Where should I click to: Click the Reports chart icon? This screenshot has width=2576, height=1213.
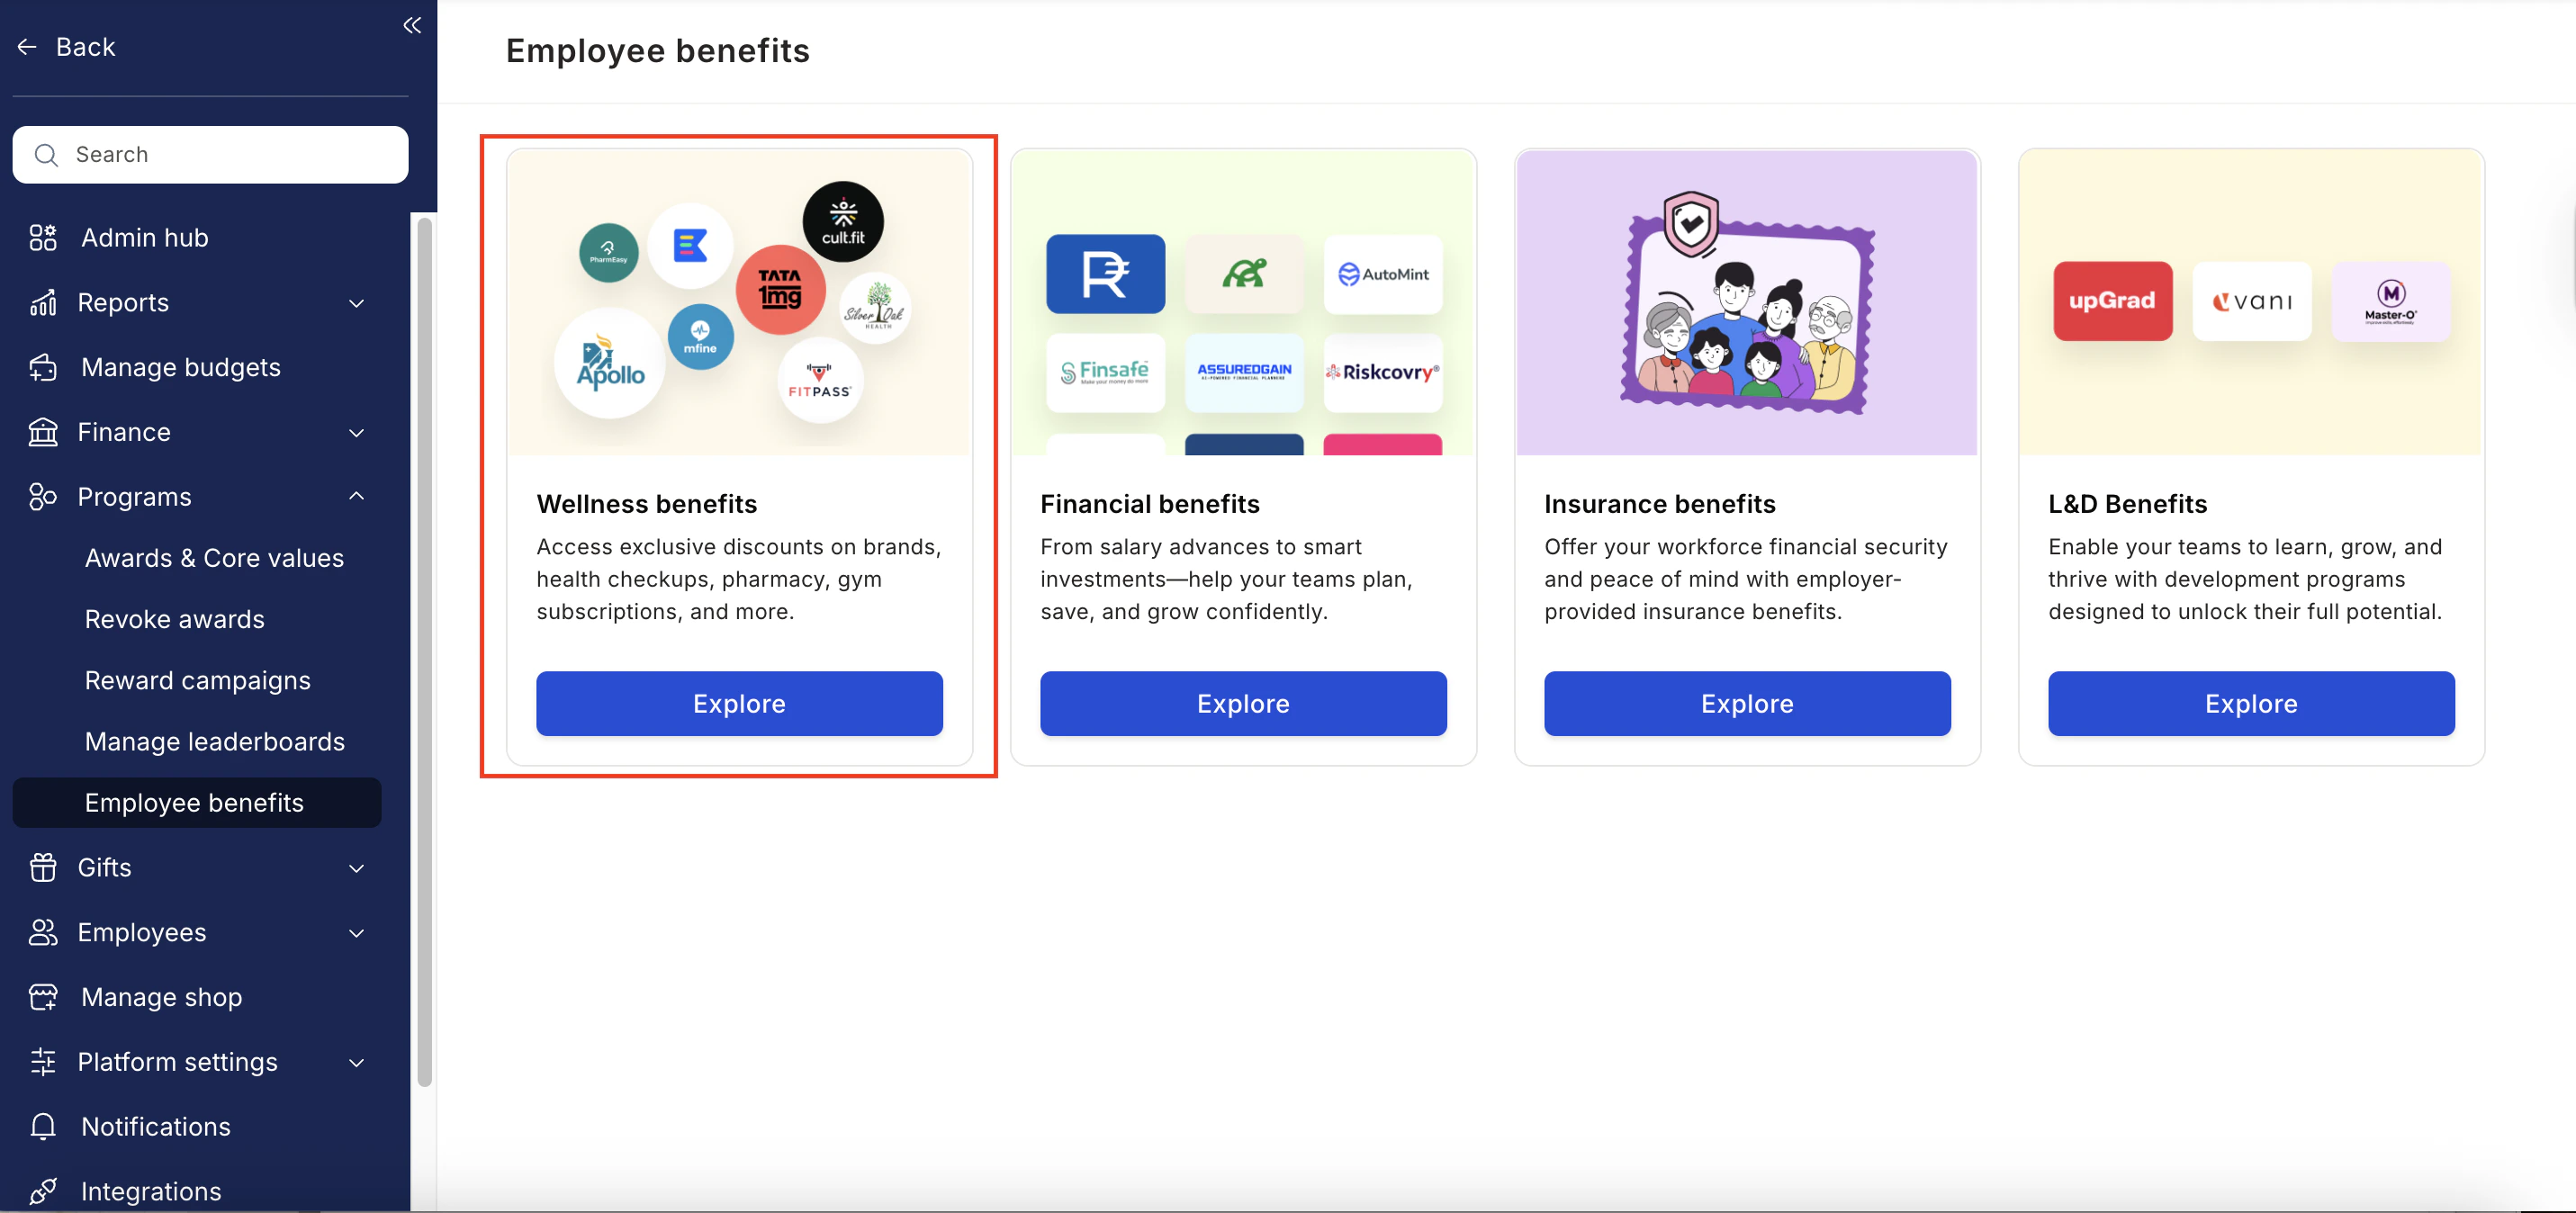[43, 303]
